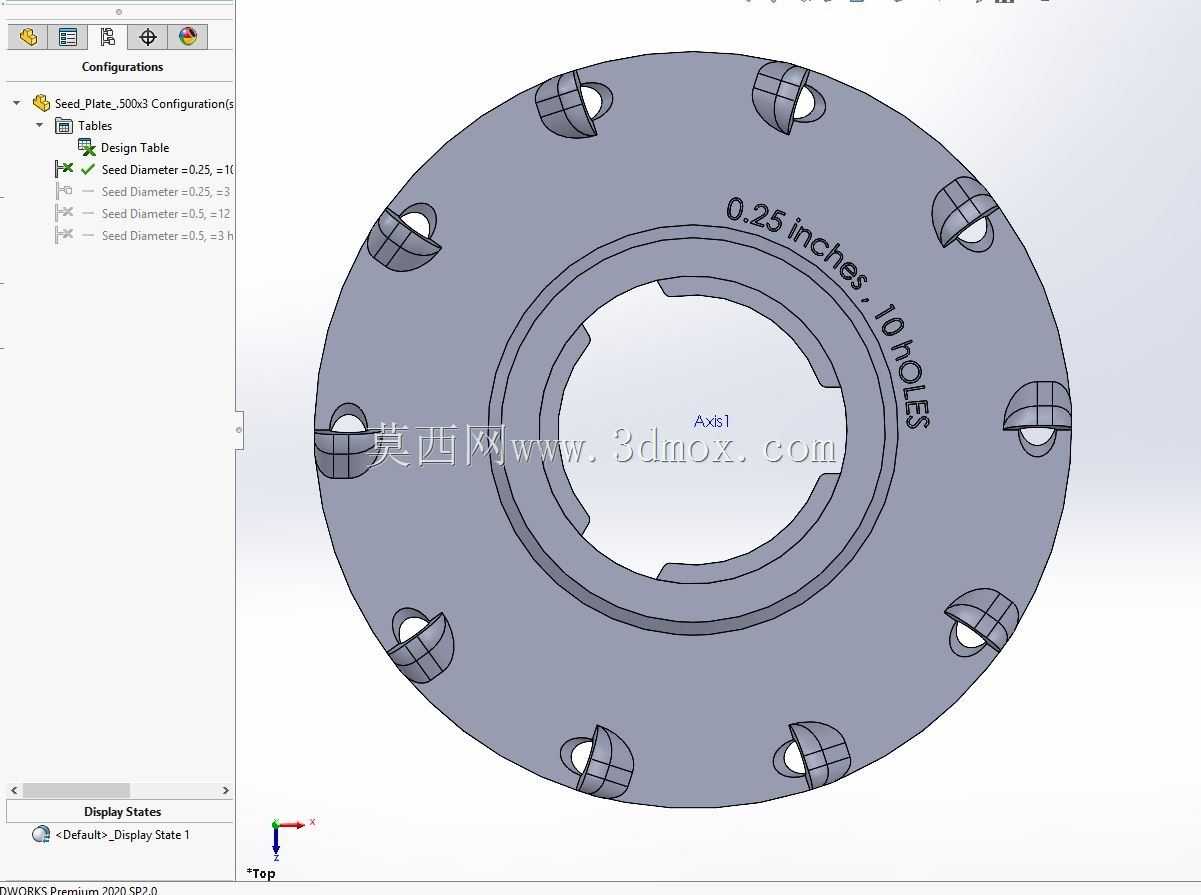The width and height of the screenshot is (1201, 895).
Task: Collapse the Tables folder
Action: point(40,125)
